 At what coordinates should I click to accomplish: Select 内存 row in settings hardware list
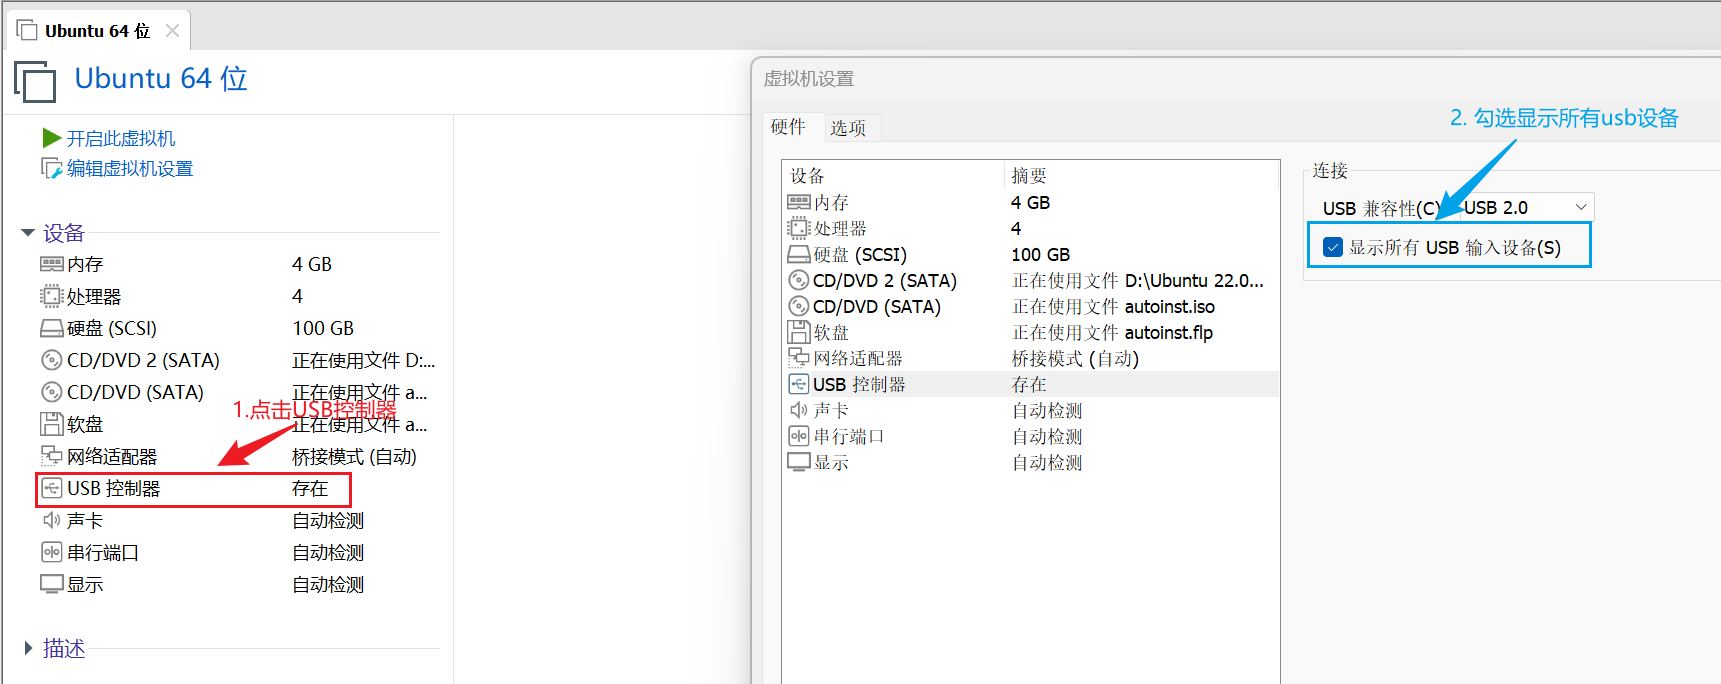tap(1031, 202)
